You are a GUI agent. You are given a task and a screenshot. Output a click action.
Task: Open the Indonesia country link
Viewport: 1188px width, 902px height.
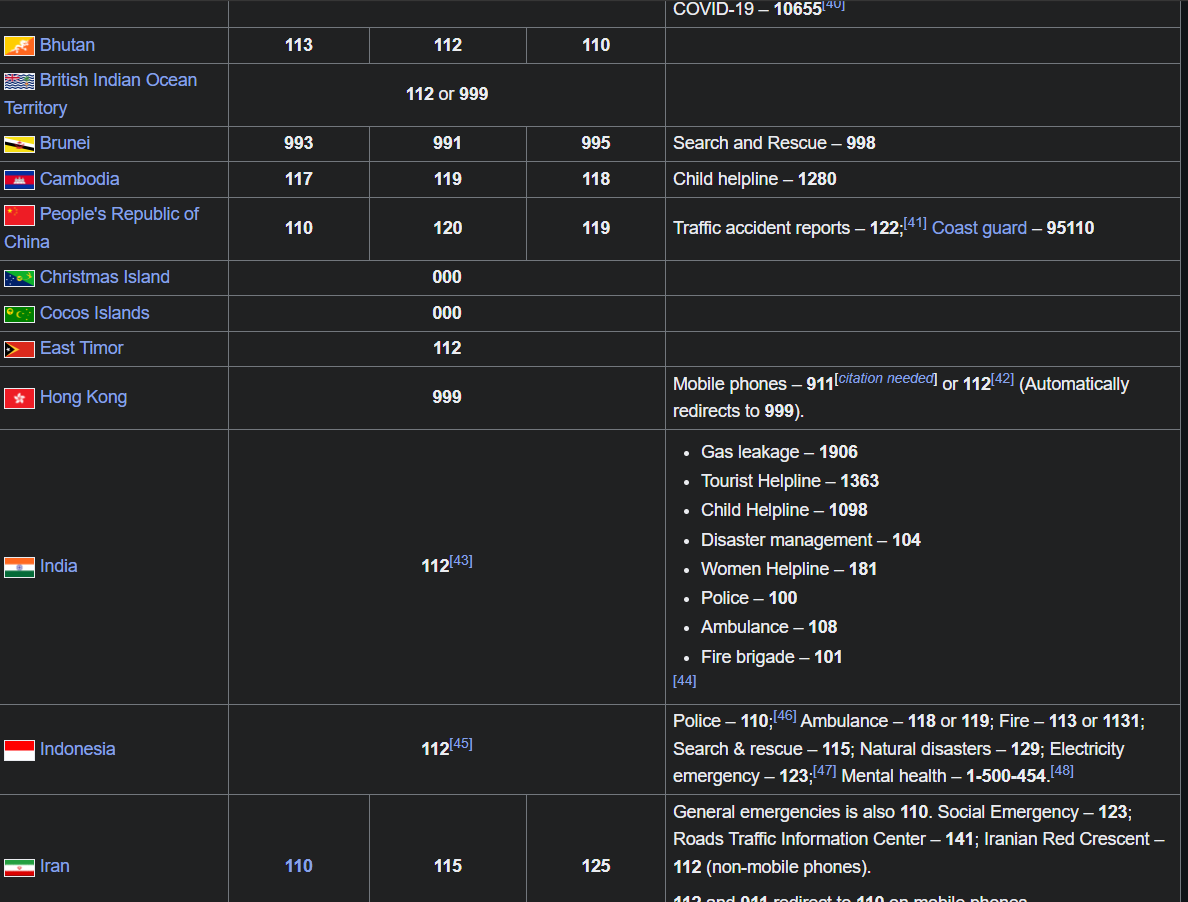click(x=77, y=749)
